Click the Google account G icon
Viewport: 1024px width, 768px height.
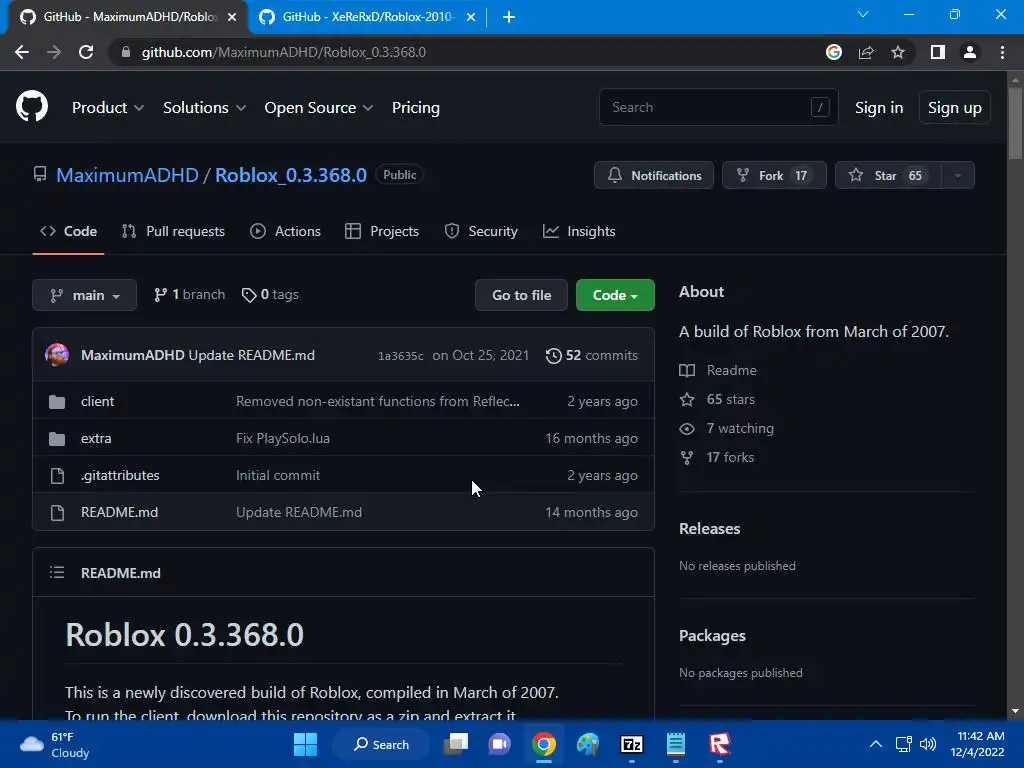click(834, 52)
